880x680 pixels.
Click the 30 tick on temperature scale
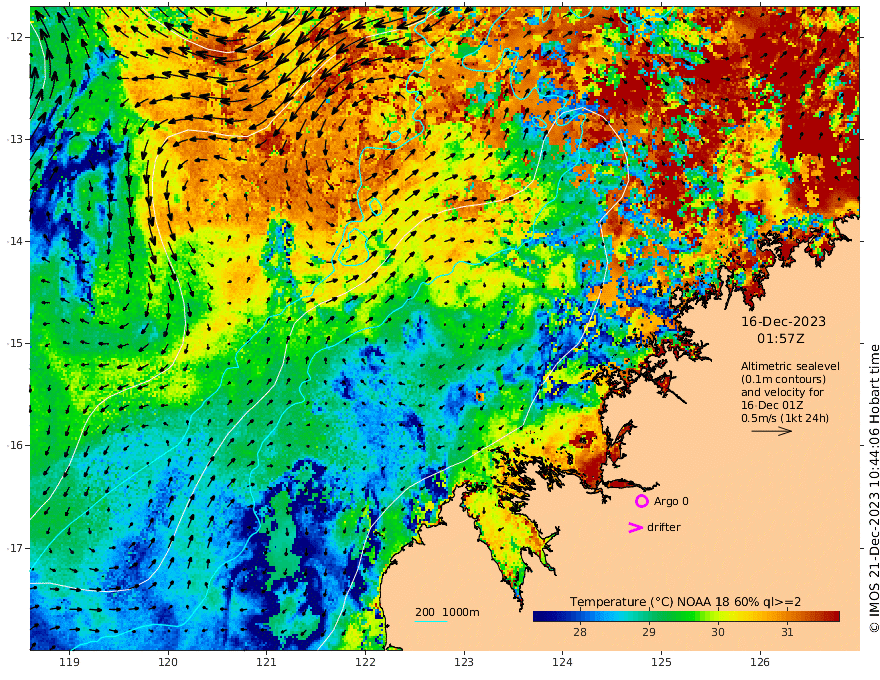[718, 632]
